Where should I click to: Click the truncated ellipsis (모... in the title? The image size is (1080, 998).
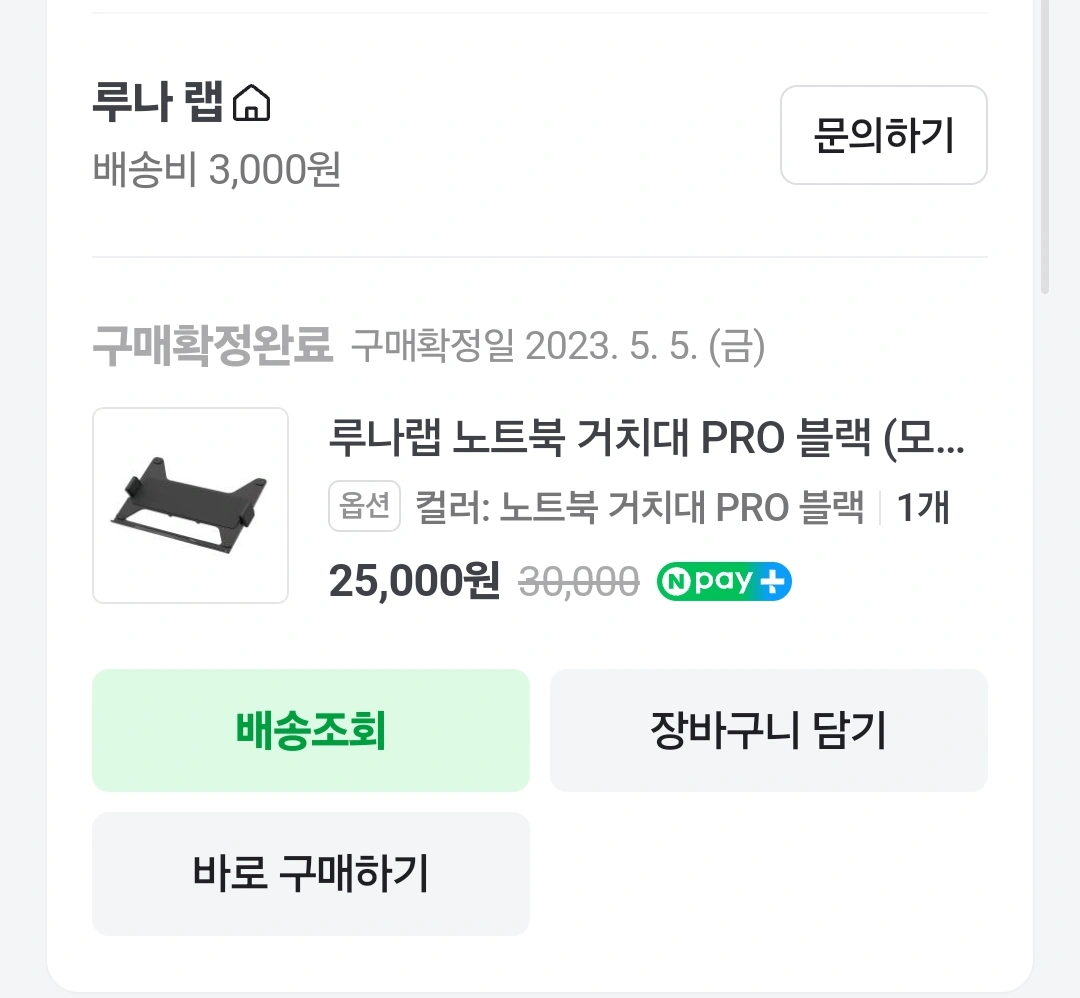coord(924,438)
